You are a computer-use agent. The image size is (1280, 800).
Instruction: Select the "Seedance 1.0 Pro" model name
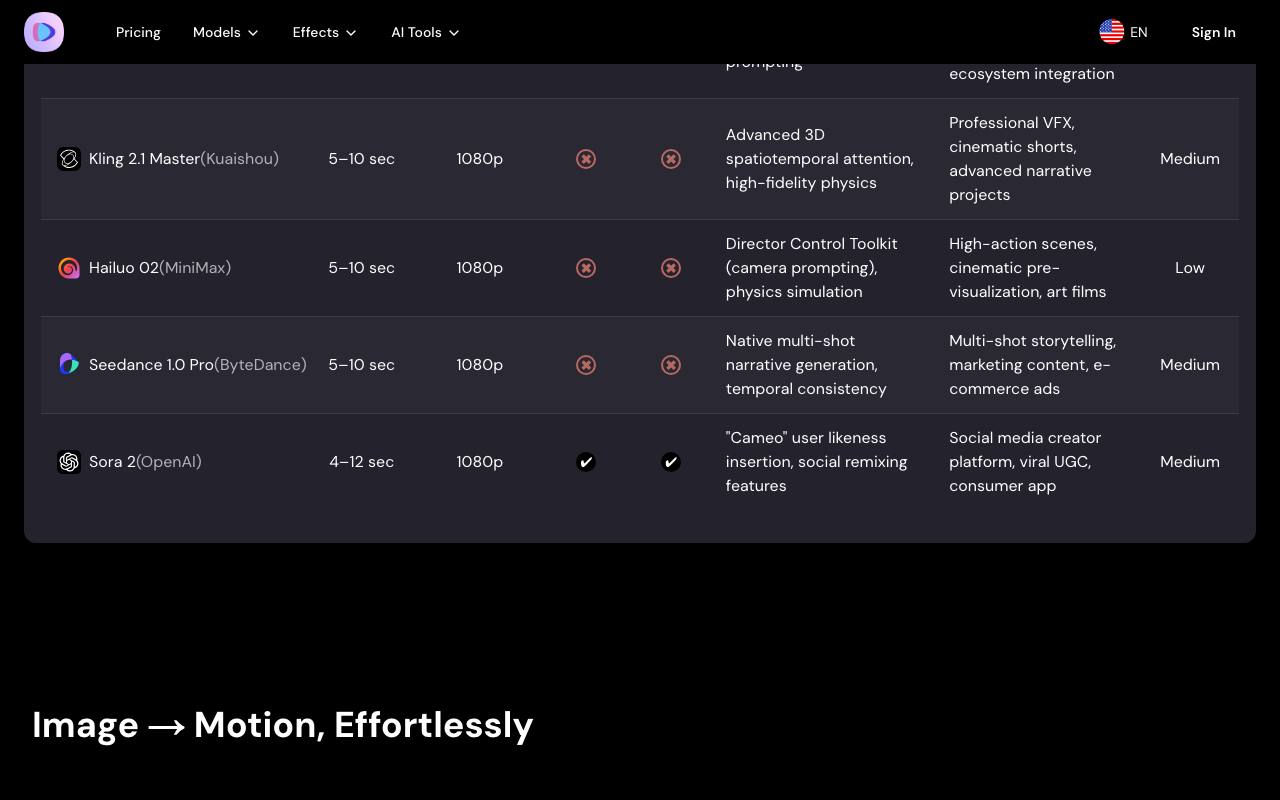point(151,365)
